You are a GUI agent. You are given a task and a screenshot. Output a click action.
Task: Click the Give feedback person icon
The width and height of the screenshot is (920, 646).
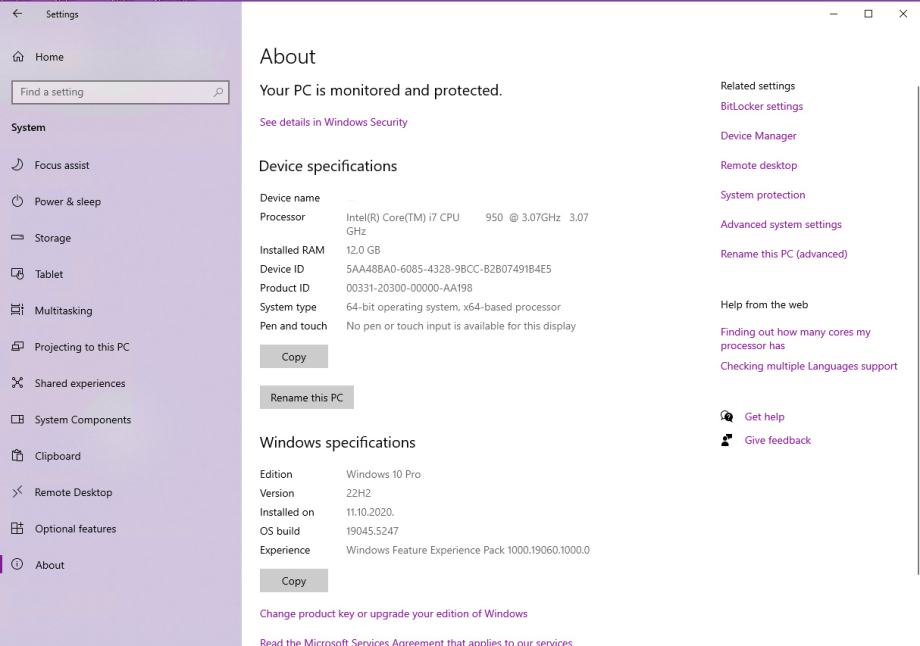726,440
